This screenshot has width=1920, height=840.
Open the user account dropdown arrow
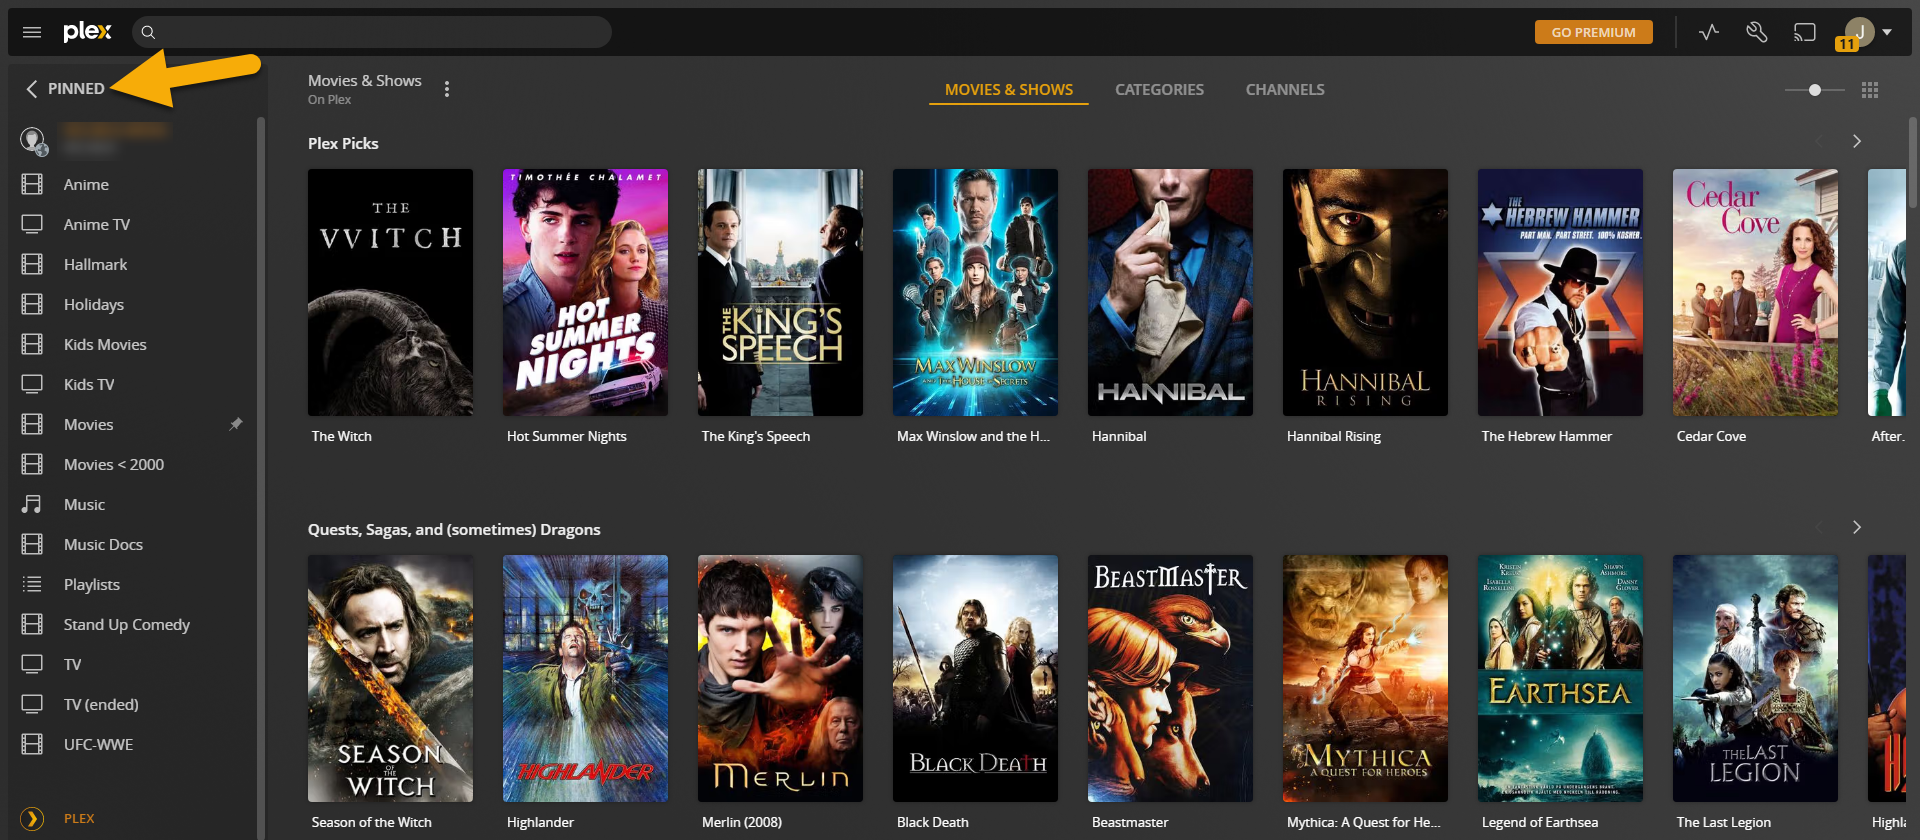click(x=1887, y=32)
